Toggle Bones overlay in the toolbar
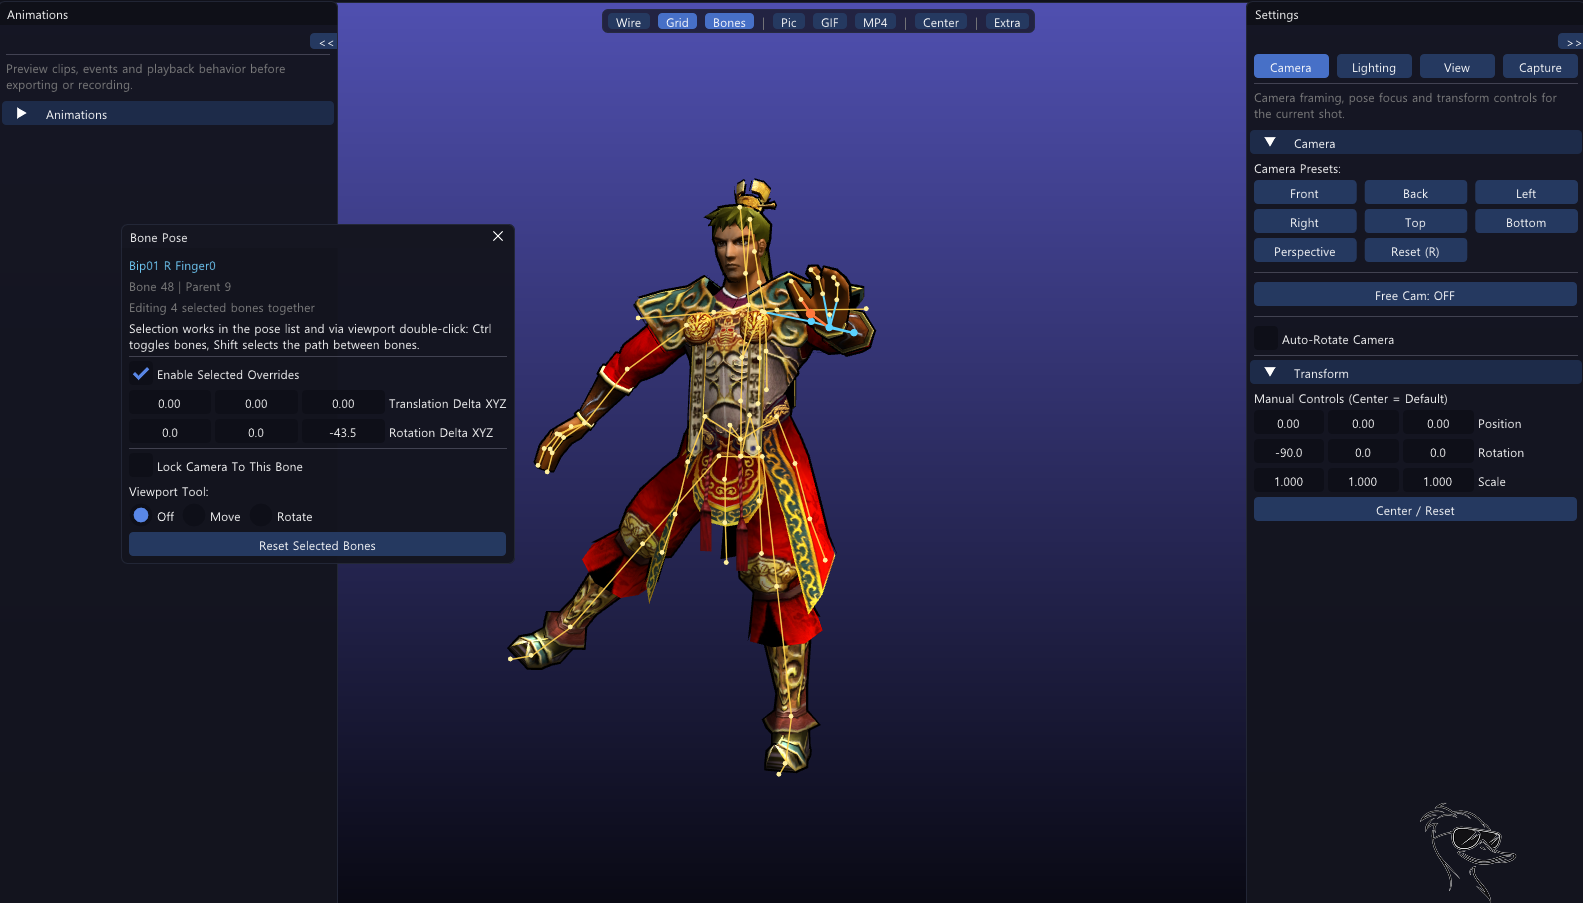 pyautogui.click(x=729, y=22)
